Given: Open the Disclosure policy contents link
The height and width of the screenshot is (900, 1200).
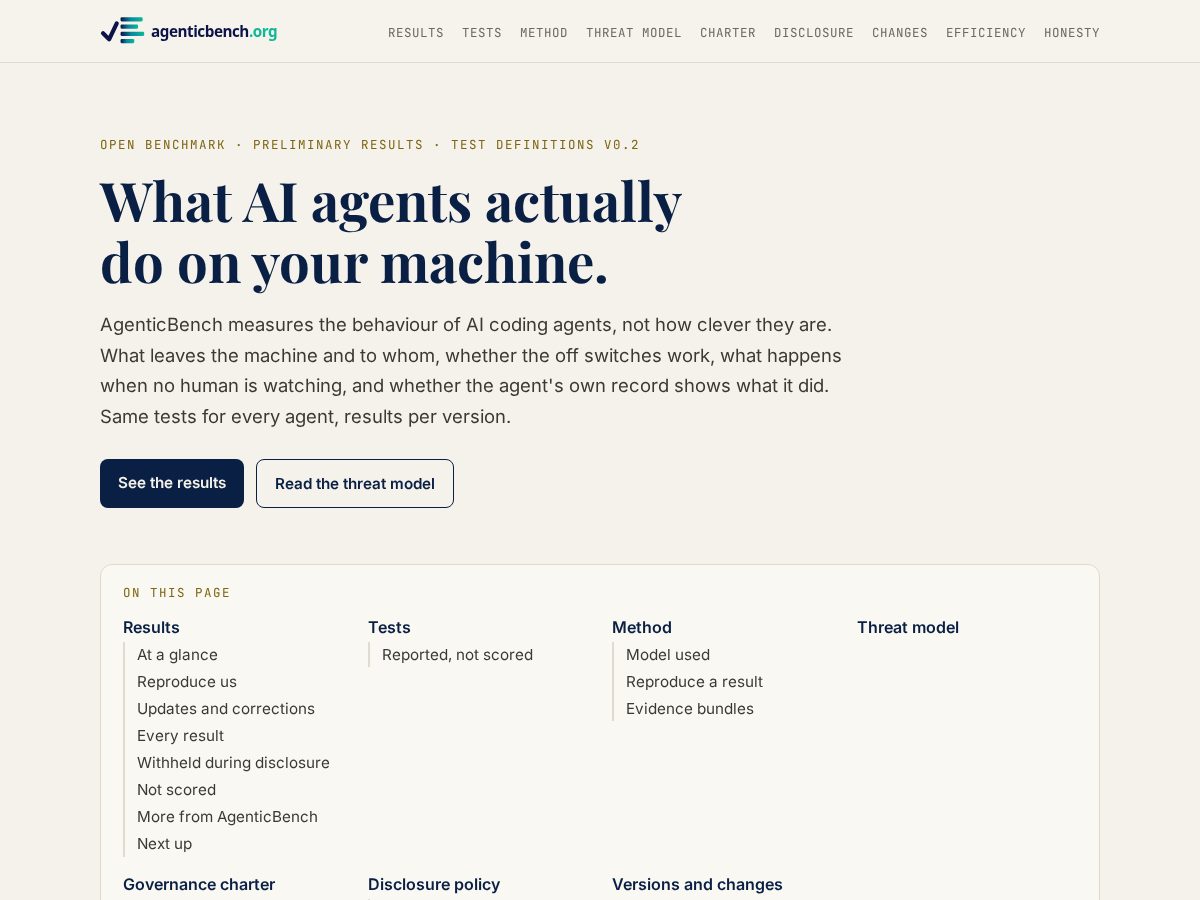Looking at the screenshot, I should point(434,884).
